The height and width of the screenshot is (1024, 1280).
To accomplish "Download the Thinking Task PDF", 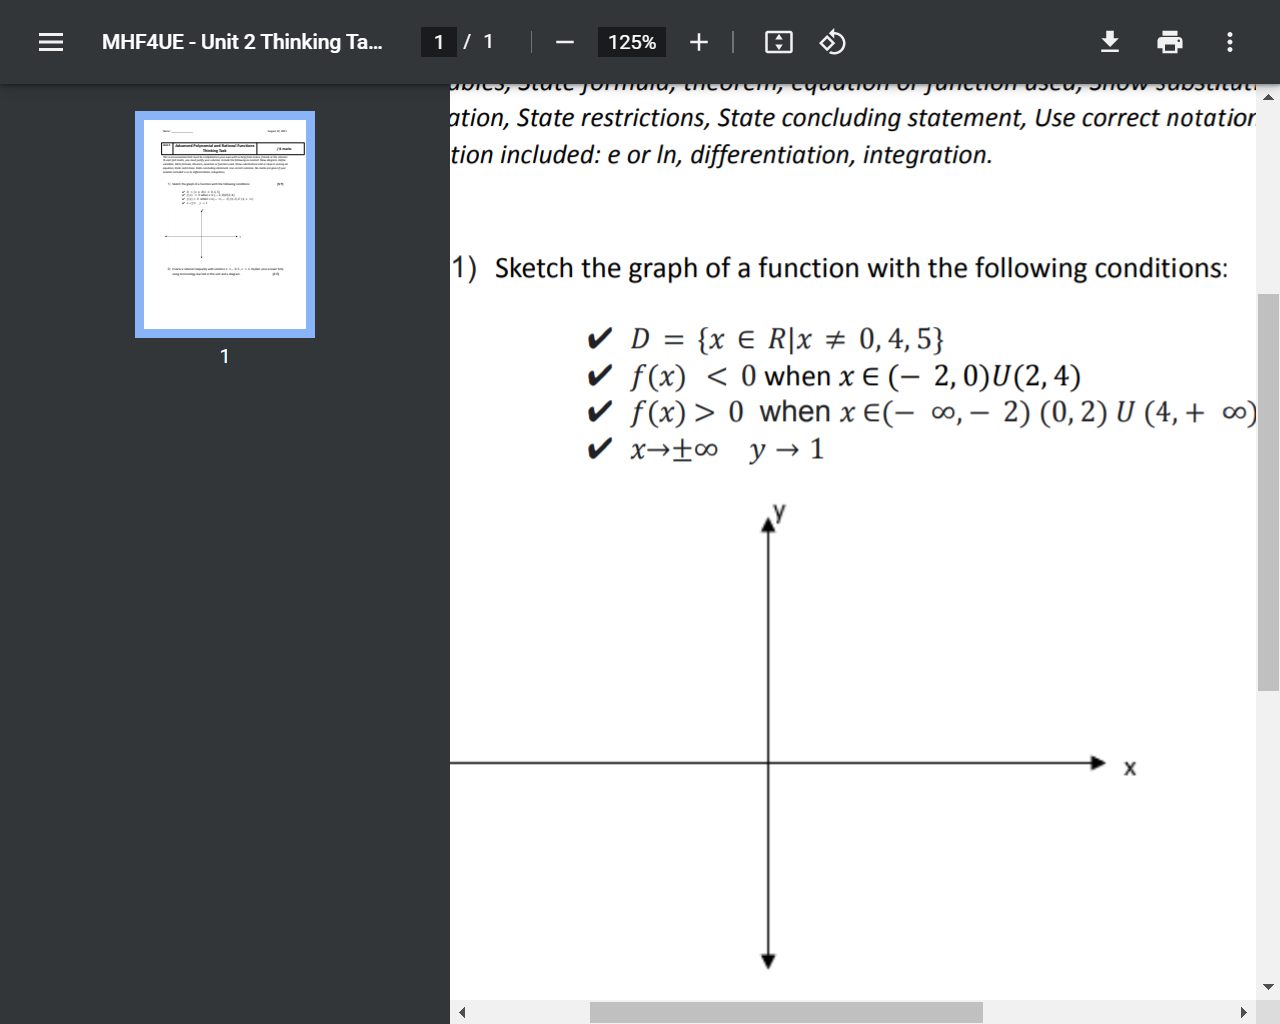I will (1110, 42).
